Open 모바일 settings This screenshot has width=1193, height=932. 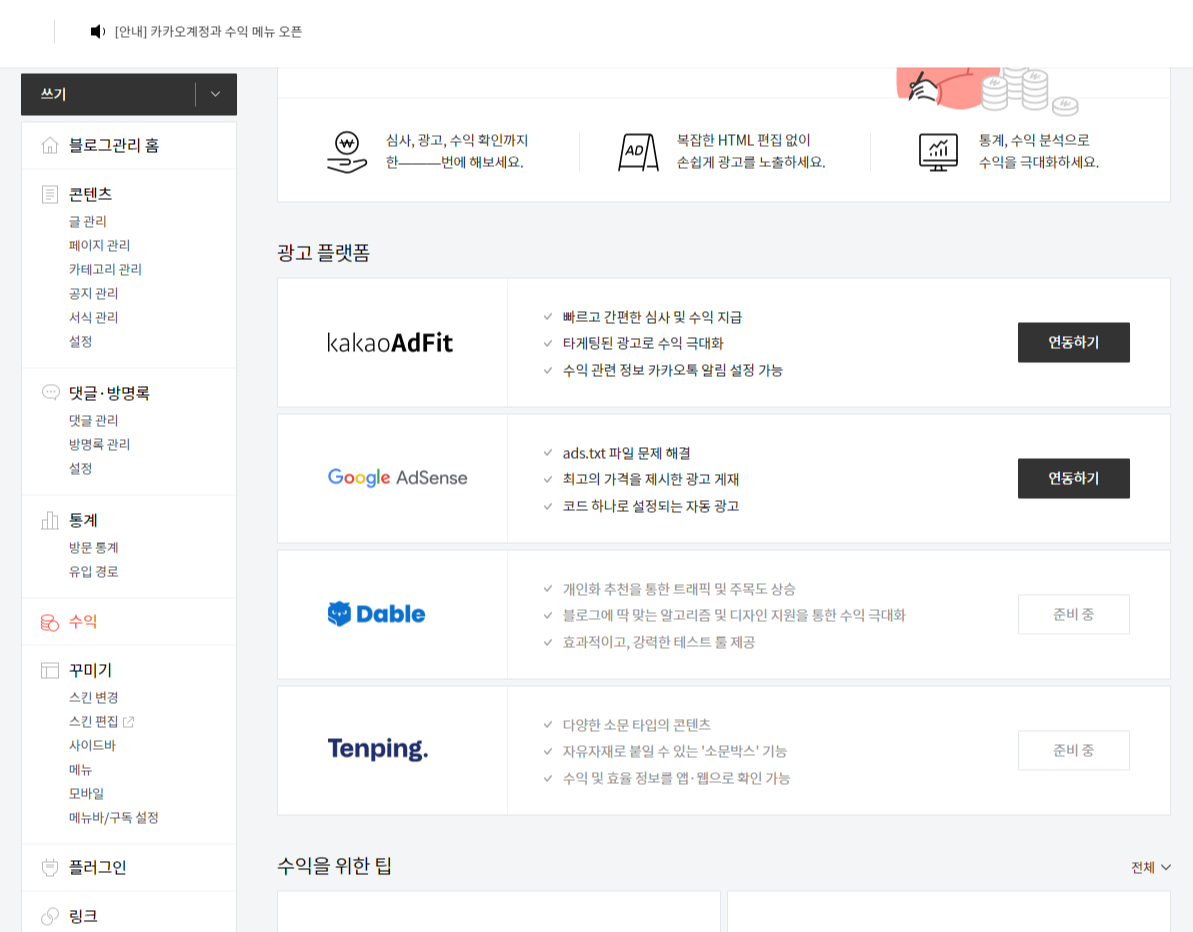click(x=87, y=793)
